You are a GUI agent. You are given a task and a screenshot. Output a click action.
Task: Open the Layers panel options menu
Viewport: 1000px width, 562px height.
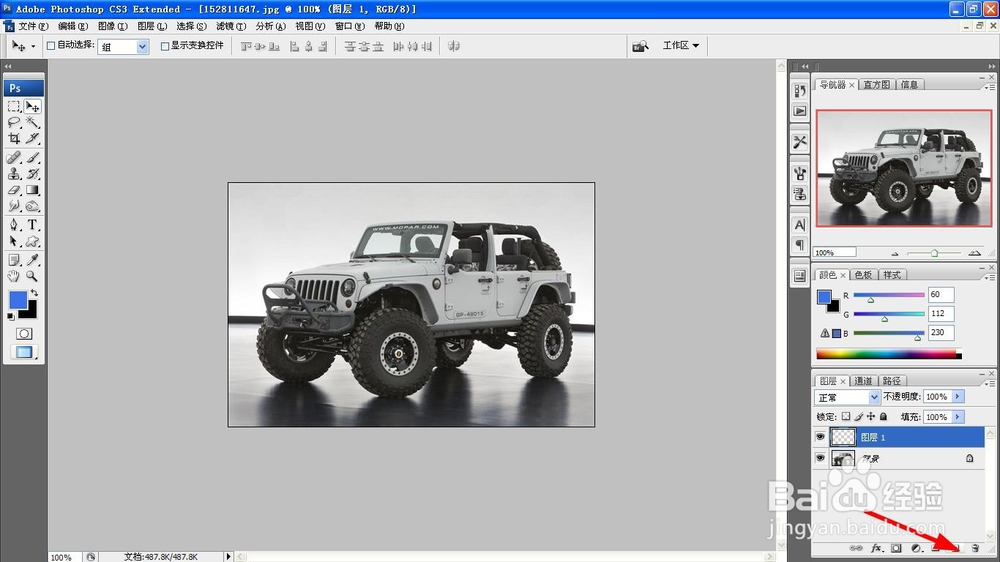(990, 383)
